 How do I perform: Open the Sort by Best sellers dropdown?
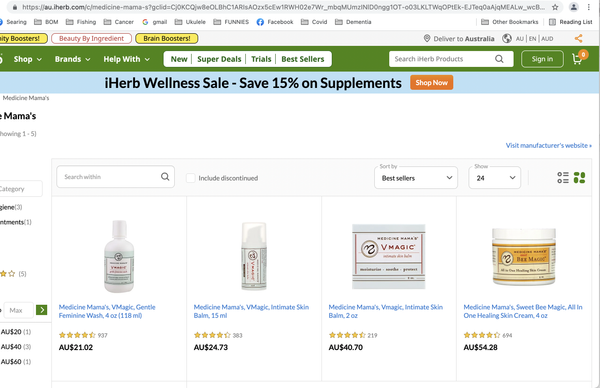(x=416, y=178)
